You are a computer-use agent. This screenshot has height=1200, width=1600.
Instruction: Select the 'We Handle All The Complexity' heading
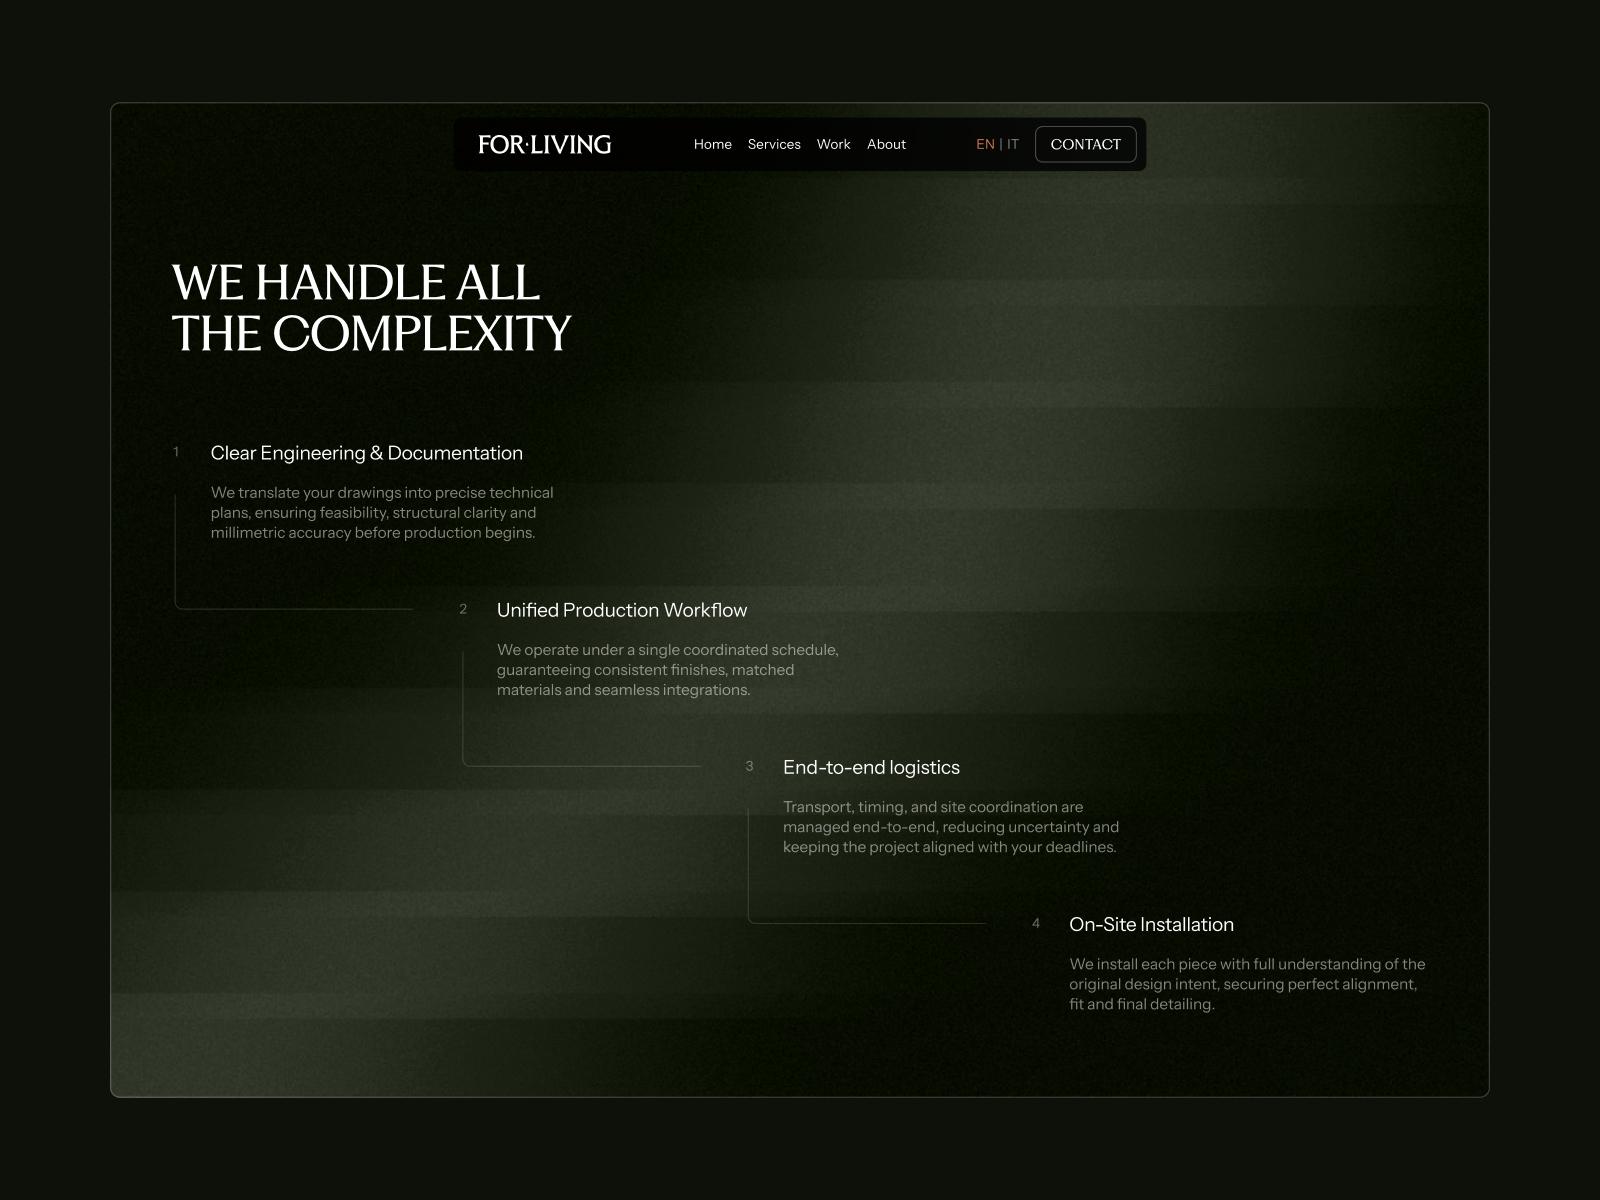(371, 308)
